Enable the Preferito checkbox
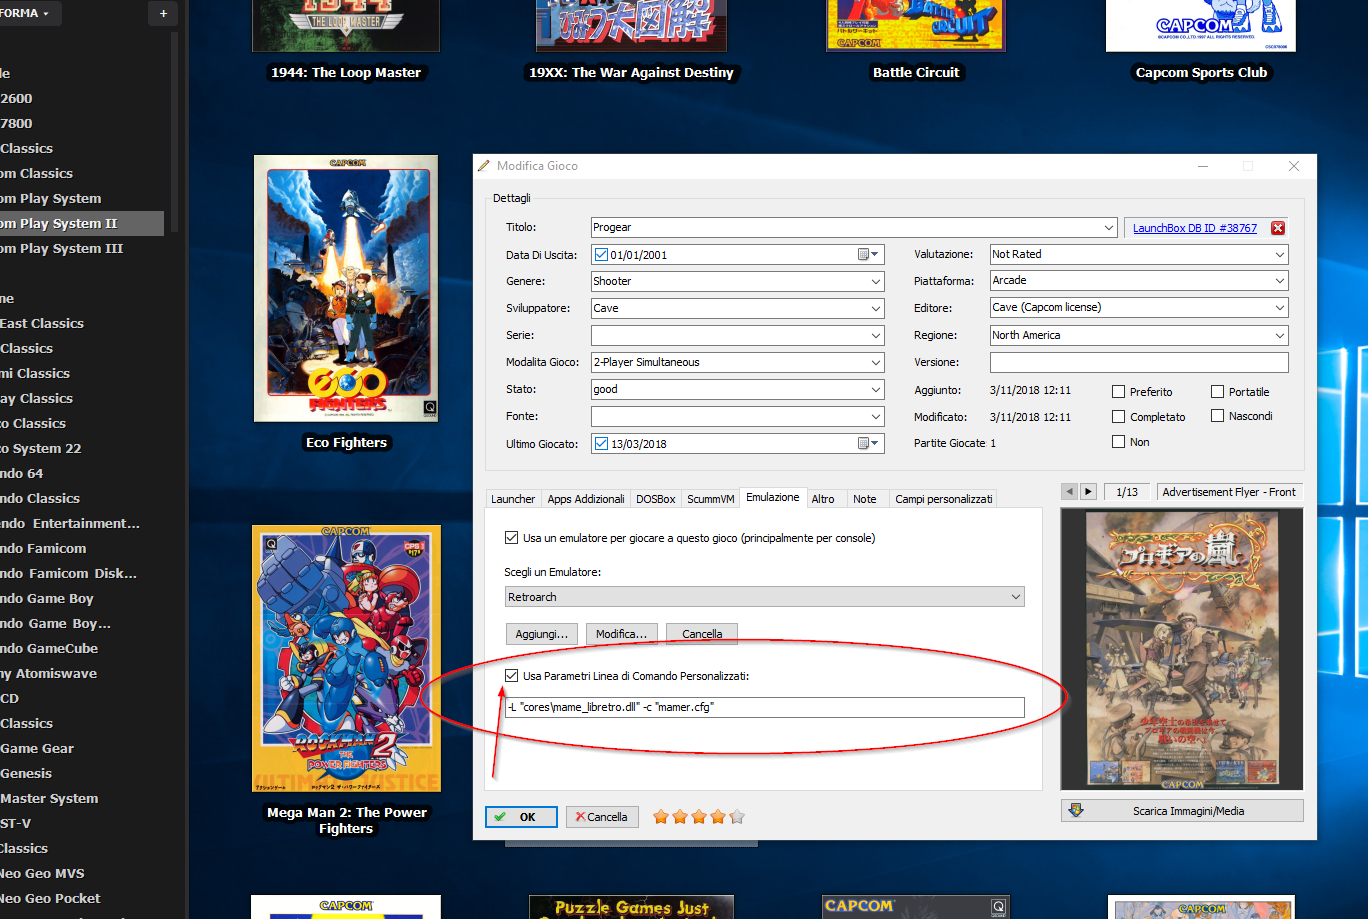Image resolution: width=1368 pixels, height=919 pixels. 1118,392
